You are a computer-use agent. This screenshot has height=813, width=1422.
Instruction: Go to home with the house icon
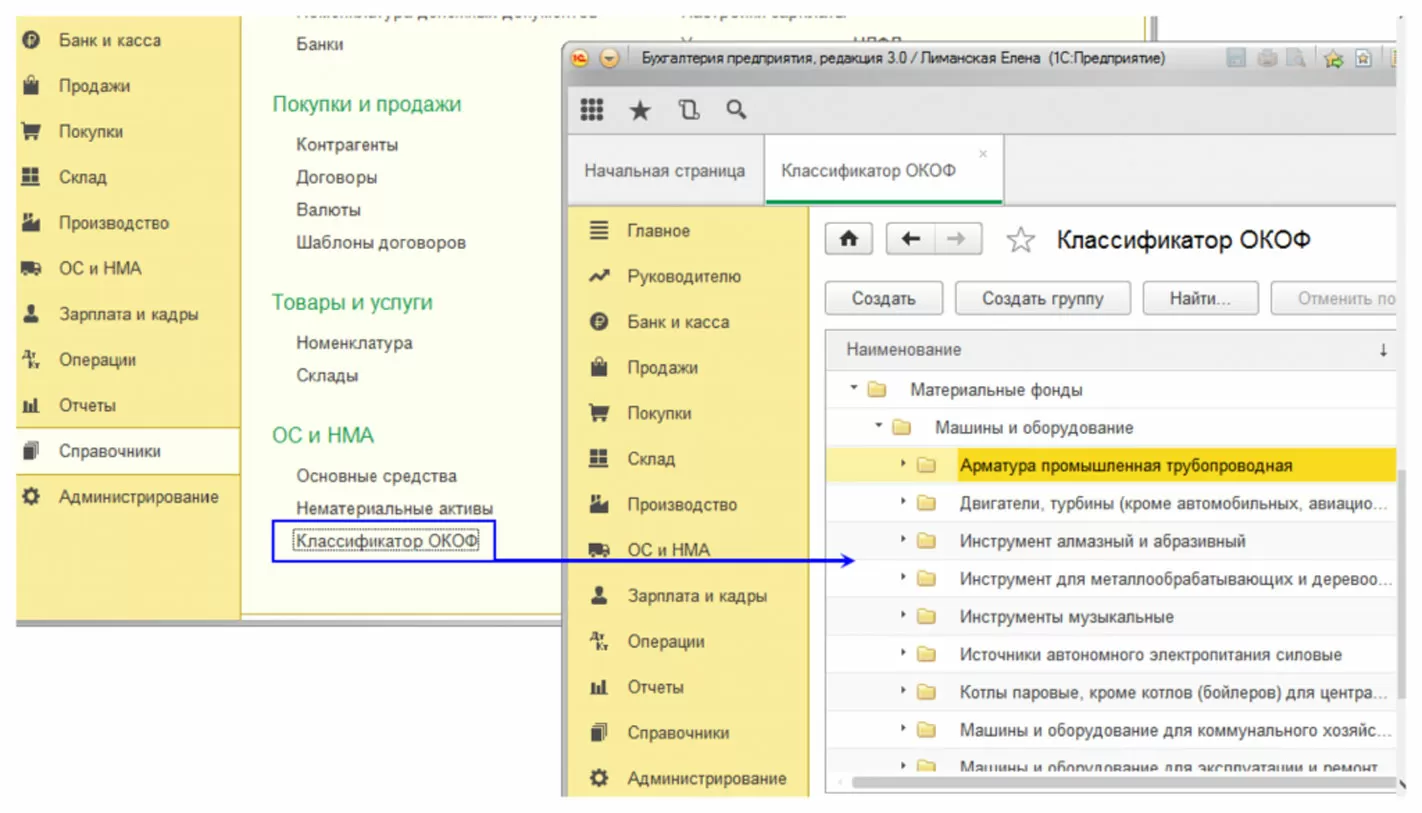click(849, 240)
